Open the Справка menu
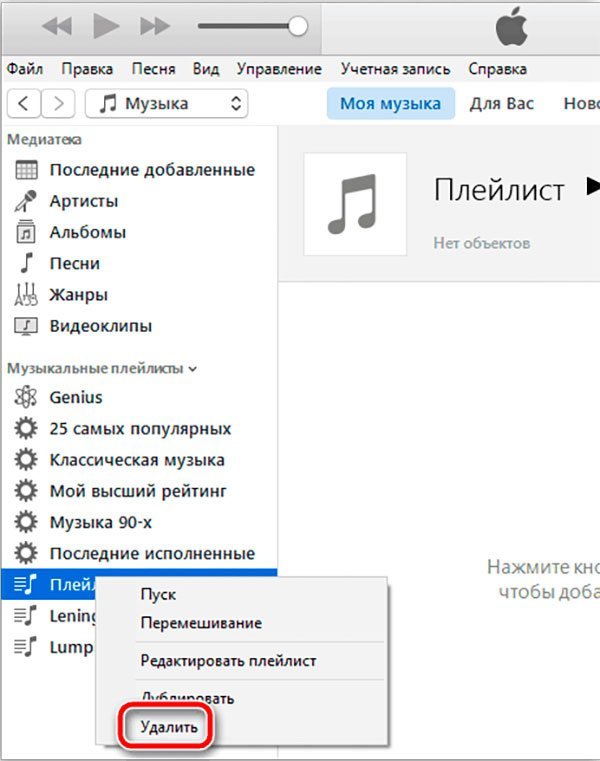The width and height of the screenshot is (600, 761). (x=498, y=69)
